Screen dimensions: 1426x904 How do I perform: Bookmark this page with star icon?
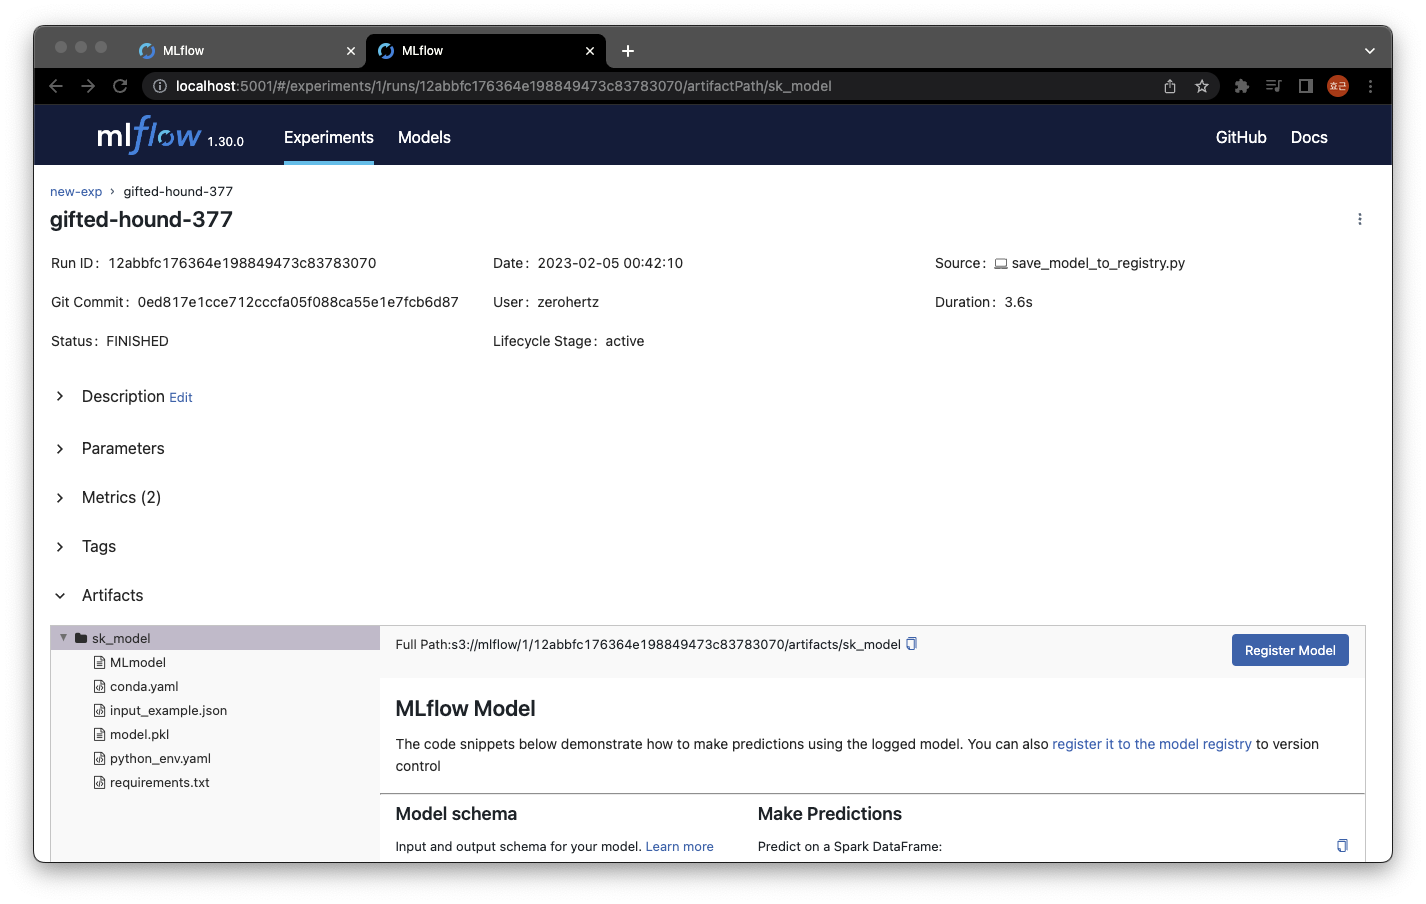[1202, 86]
